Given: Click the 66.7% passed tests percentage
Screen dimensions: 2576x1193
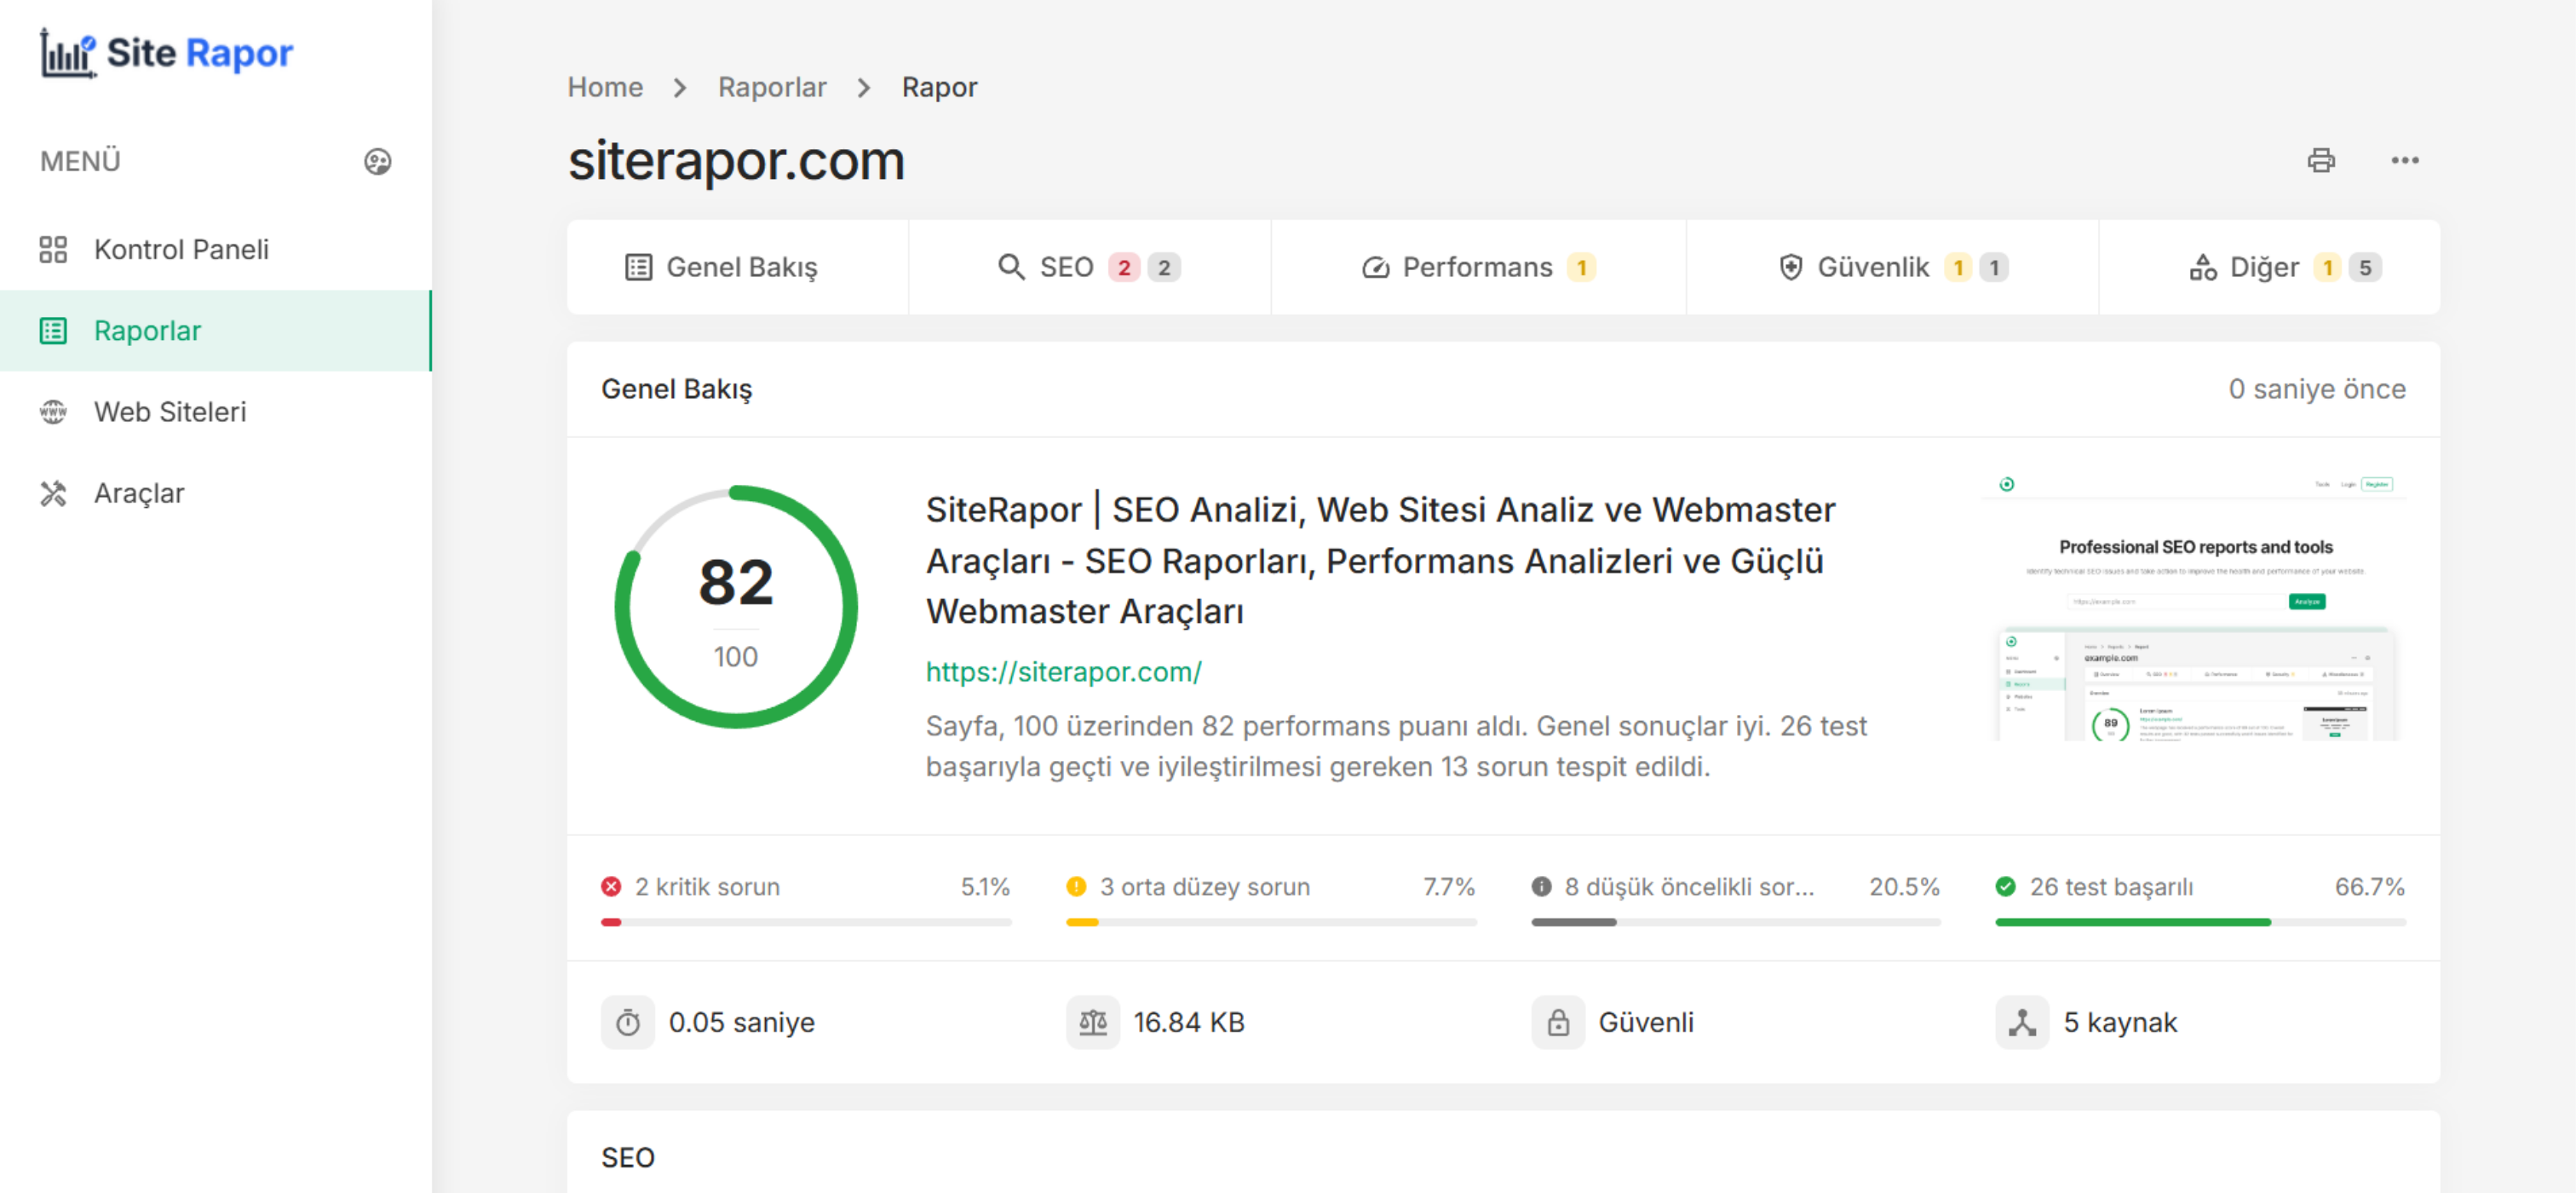Looking at the screenshot, I should click(x=2369, y=886).
